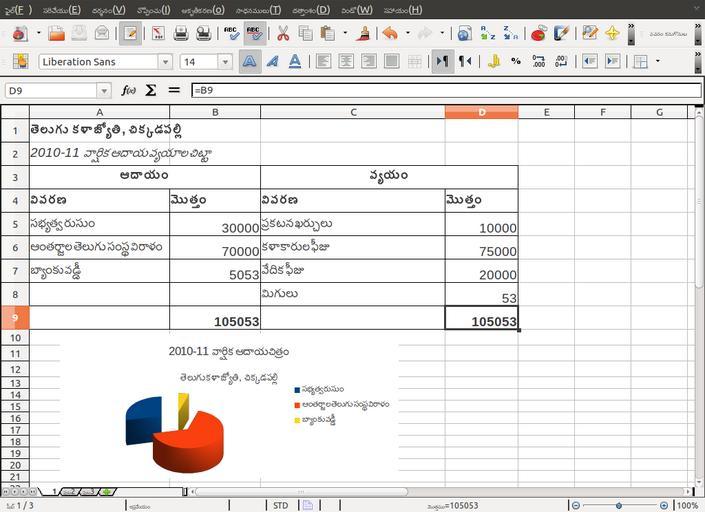Click the Insert Chart icon
The height and width of the screenshot is (512, 705).
tap(538, 34)
